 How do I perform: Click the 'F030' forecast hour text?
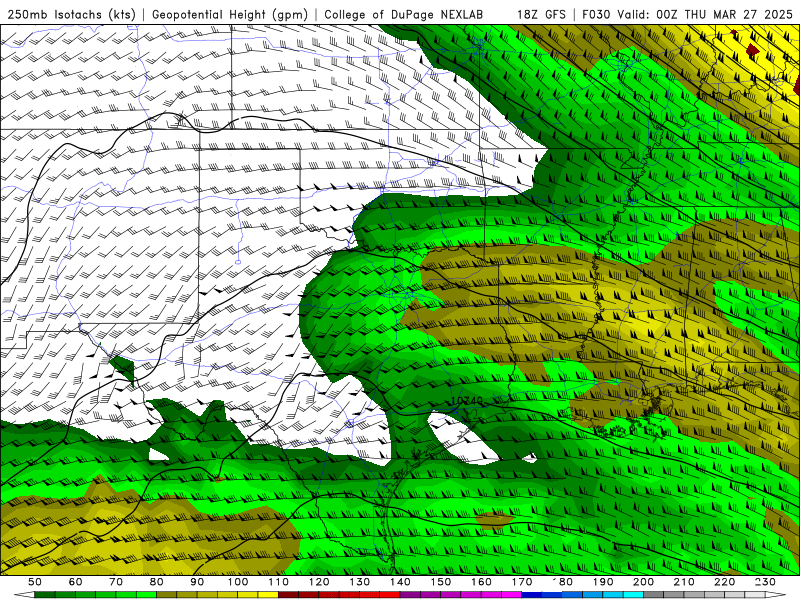596,14
